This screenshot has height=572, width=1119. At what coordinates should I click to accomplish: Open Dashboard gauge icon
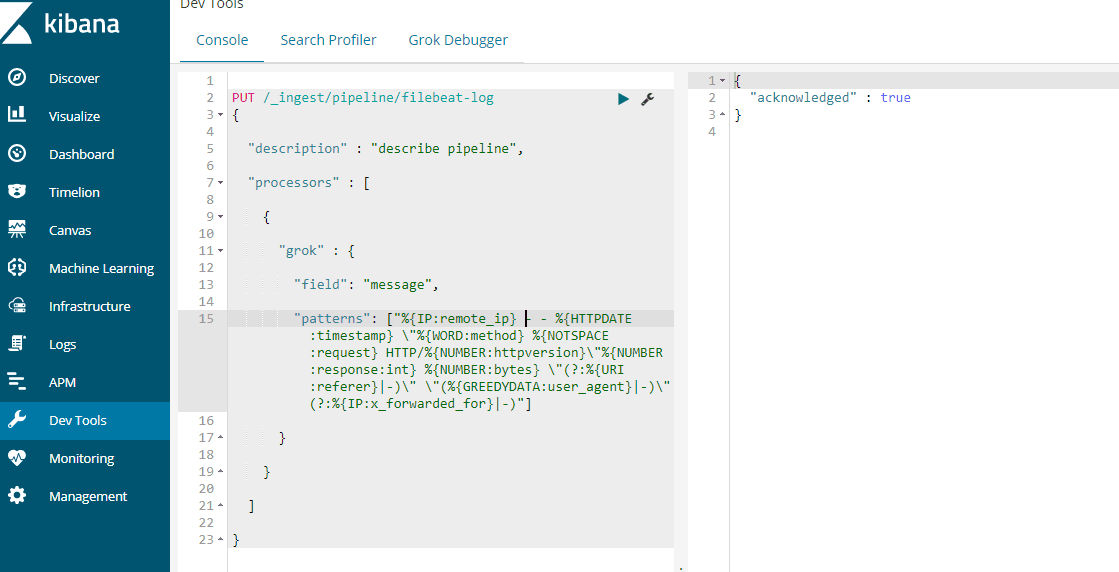point(17,154)
